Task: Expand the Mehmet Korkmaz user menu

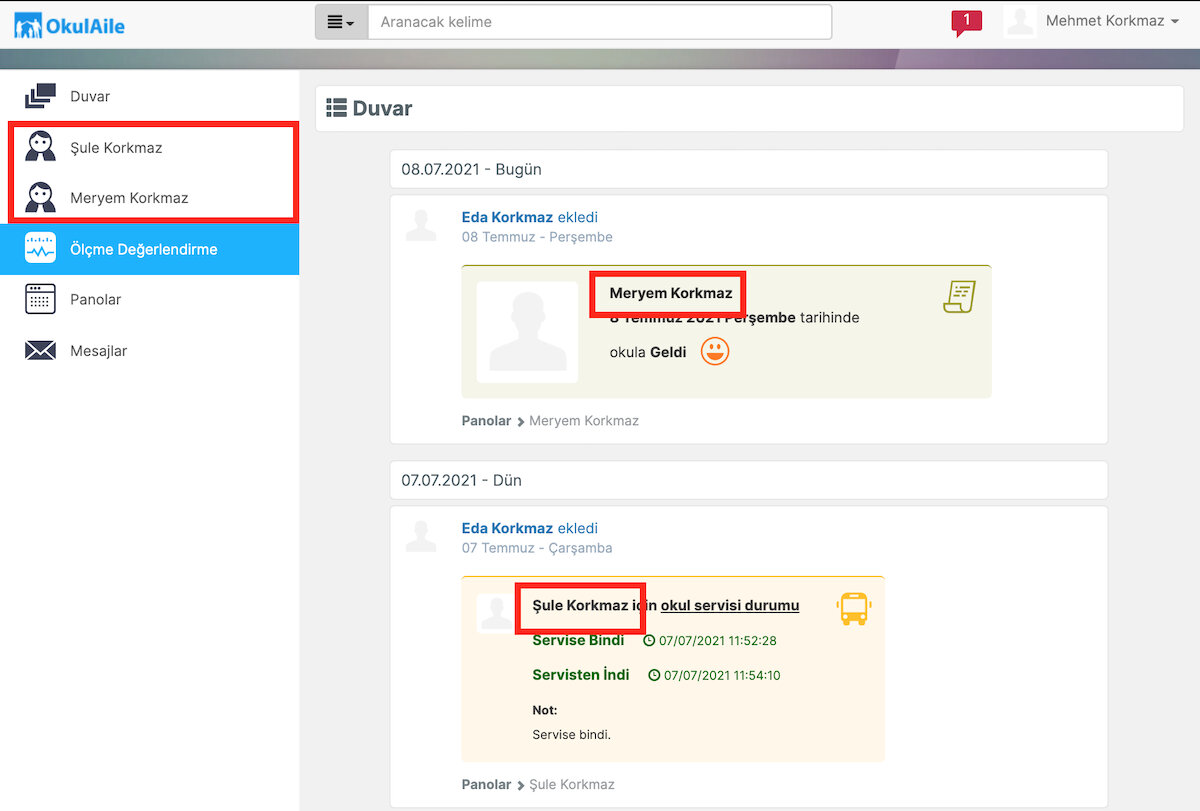Action: coord(1112,21)
